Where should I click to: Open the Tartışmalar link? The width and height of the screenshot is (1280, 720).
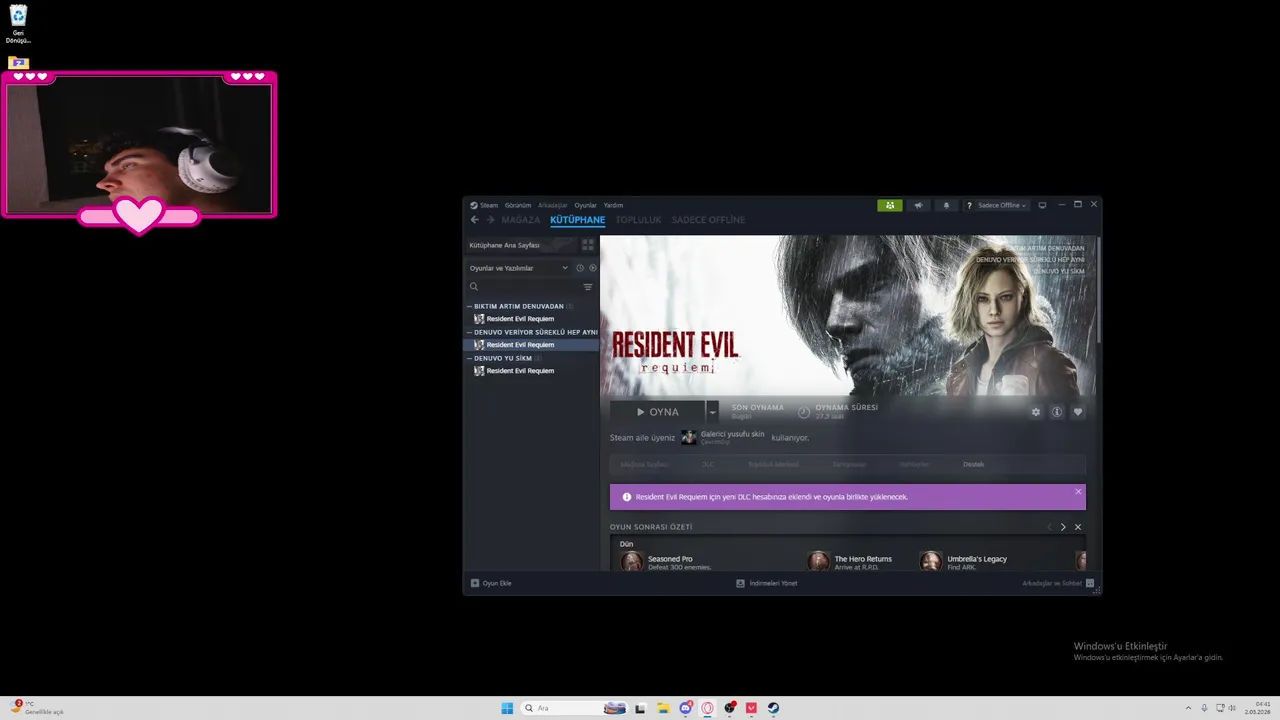849,464
